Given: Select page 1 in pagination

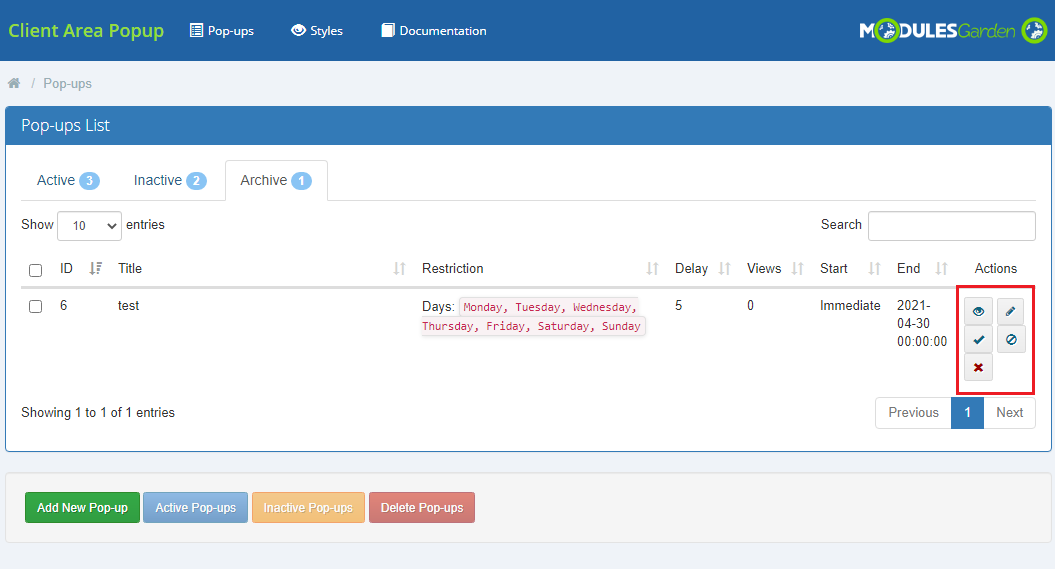Looking at the screenshot, I should tap(968, 413).
